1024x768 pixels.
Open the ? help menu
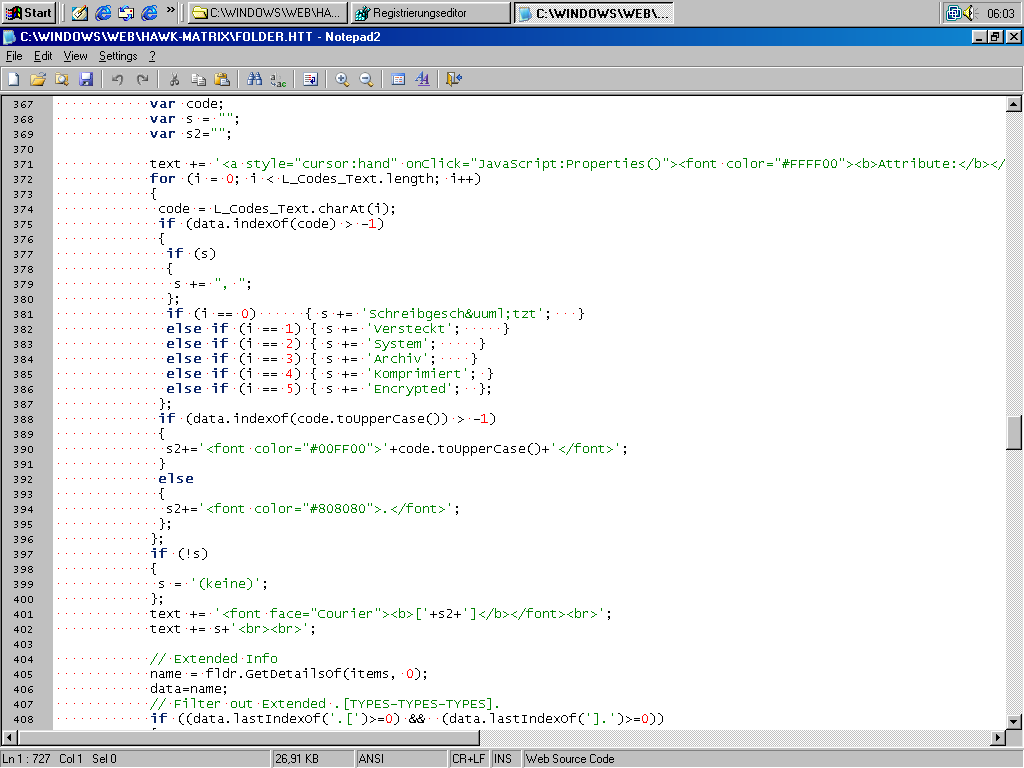pos(152,56)
